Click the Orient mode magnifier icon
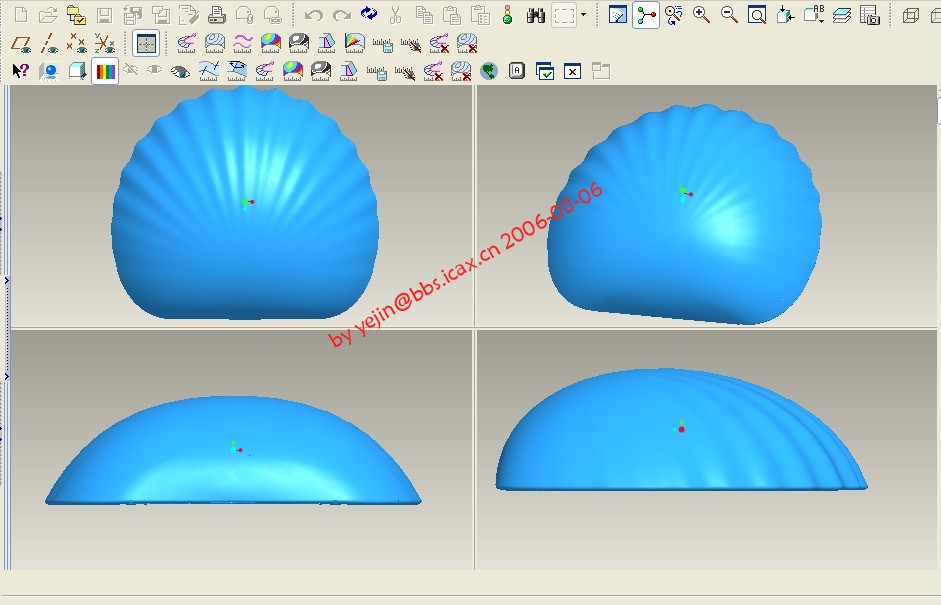Image resolution: width=941 pixels, height=605 pixels. coord(673,15)
